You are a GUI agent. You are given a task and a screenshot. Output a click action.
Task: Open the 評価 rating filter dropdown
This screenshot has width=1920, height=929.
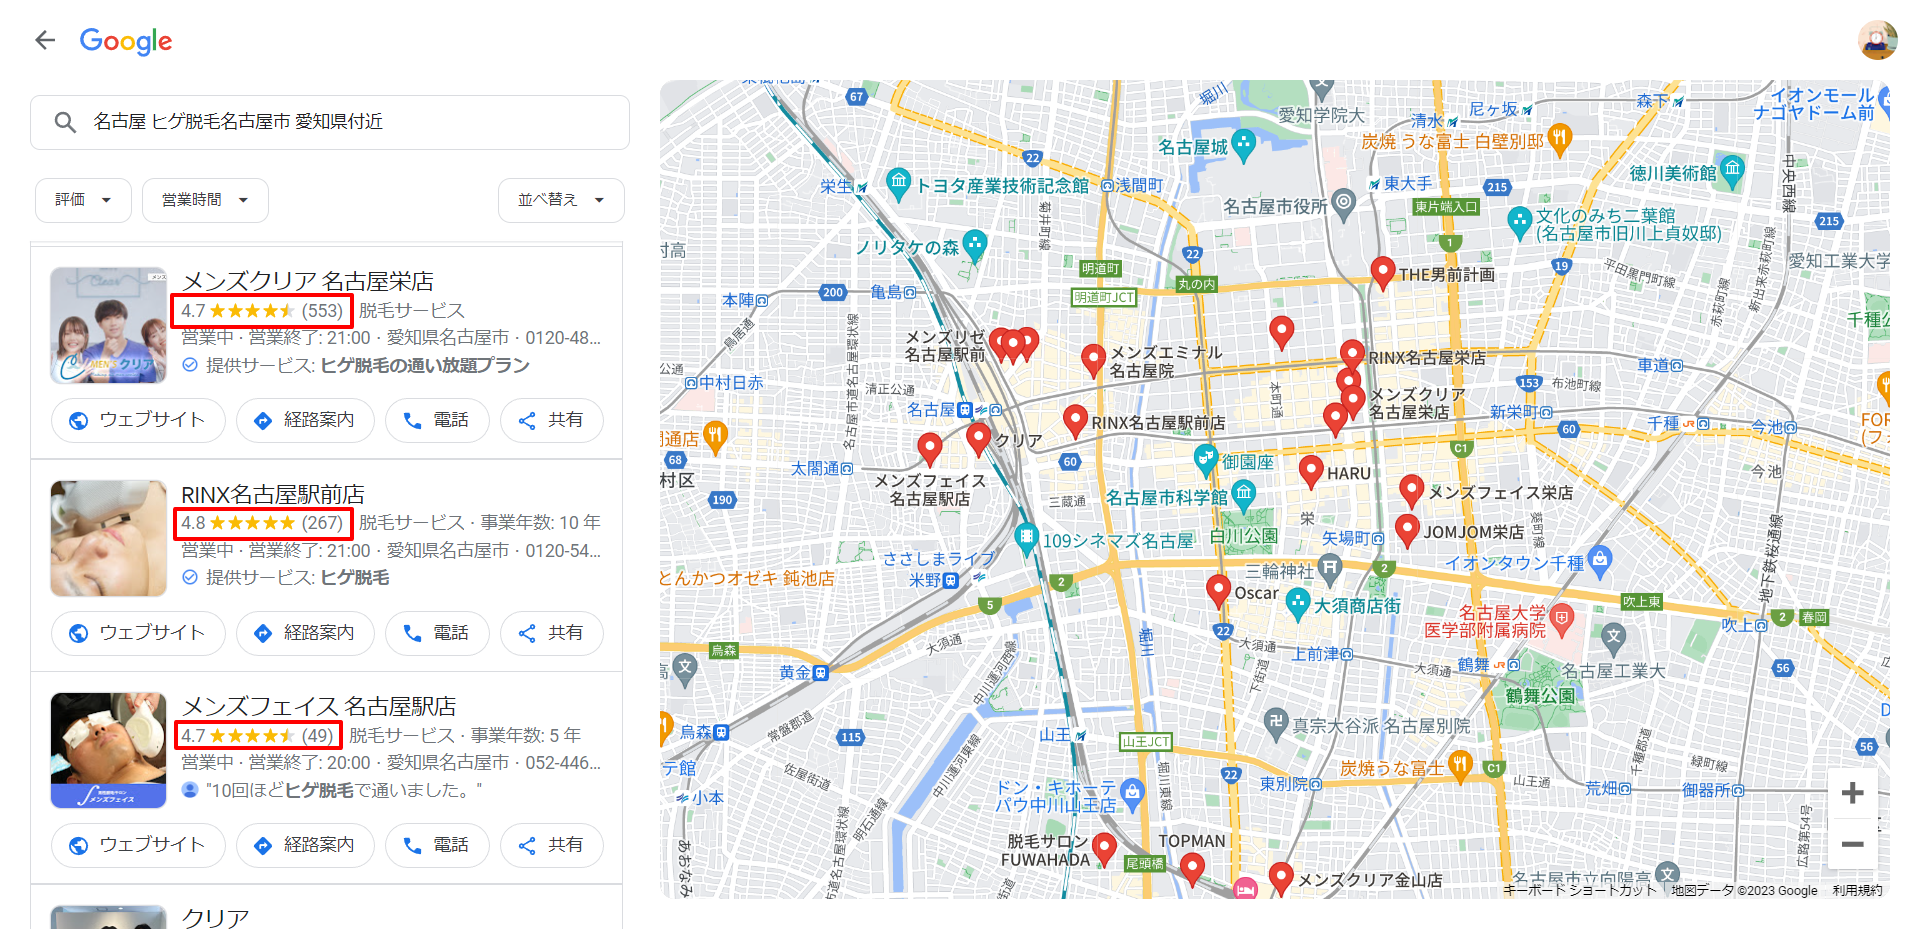pyautogui.click(x=83, y=200)
